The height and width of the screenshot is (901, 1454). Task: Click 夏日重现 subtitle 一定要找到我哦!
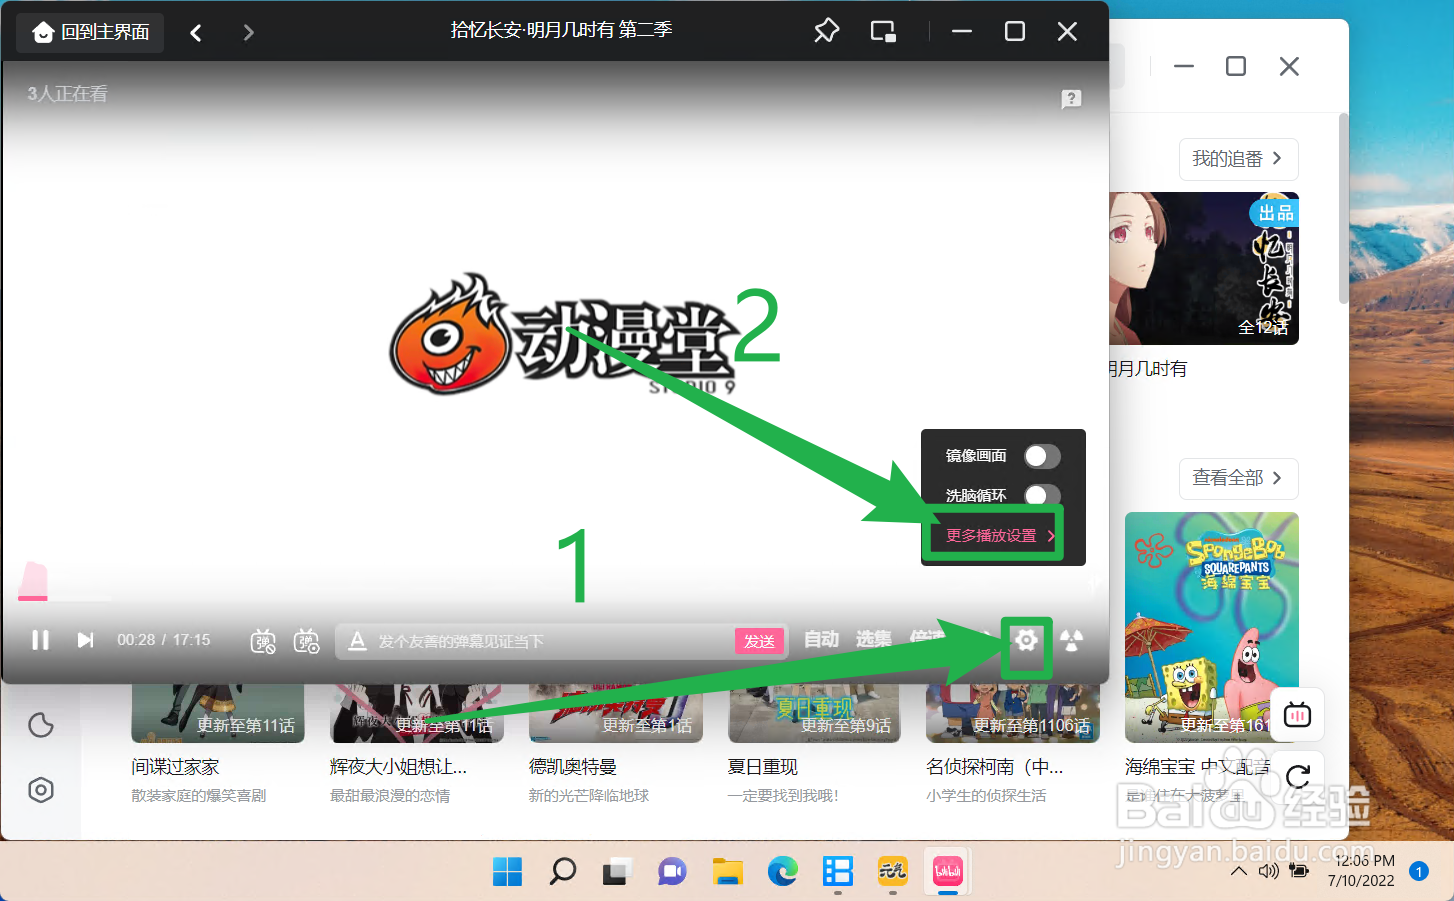click(x=783, y=796)
